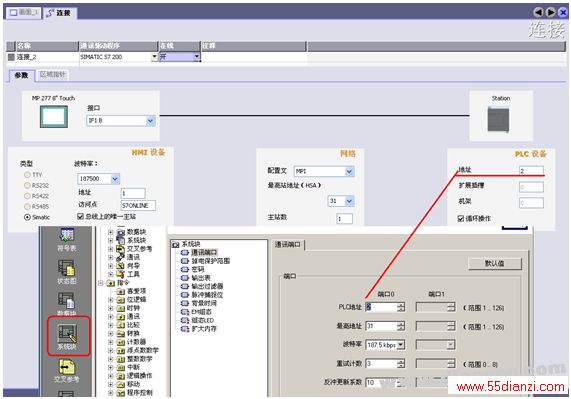Select the RS422 type radio button
571x399 pixels.
[27, 196]
